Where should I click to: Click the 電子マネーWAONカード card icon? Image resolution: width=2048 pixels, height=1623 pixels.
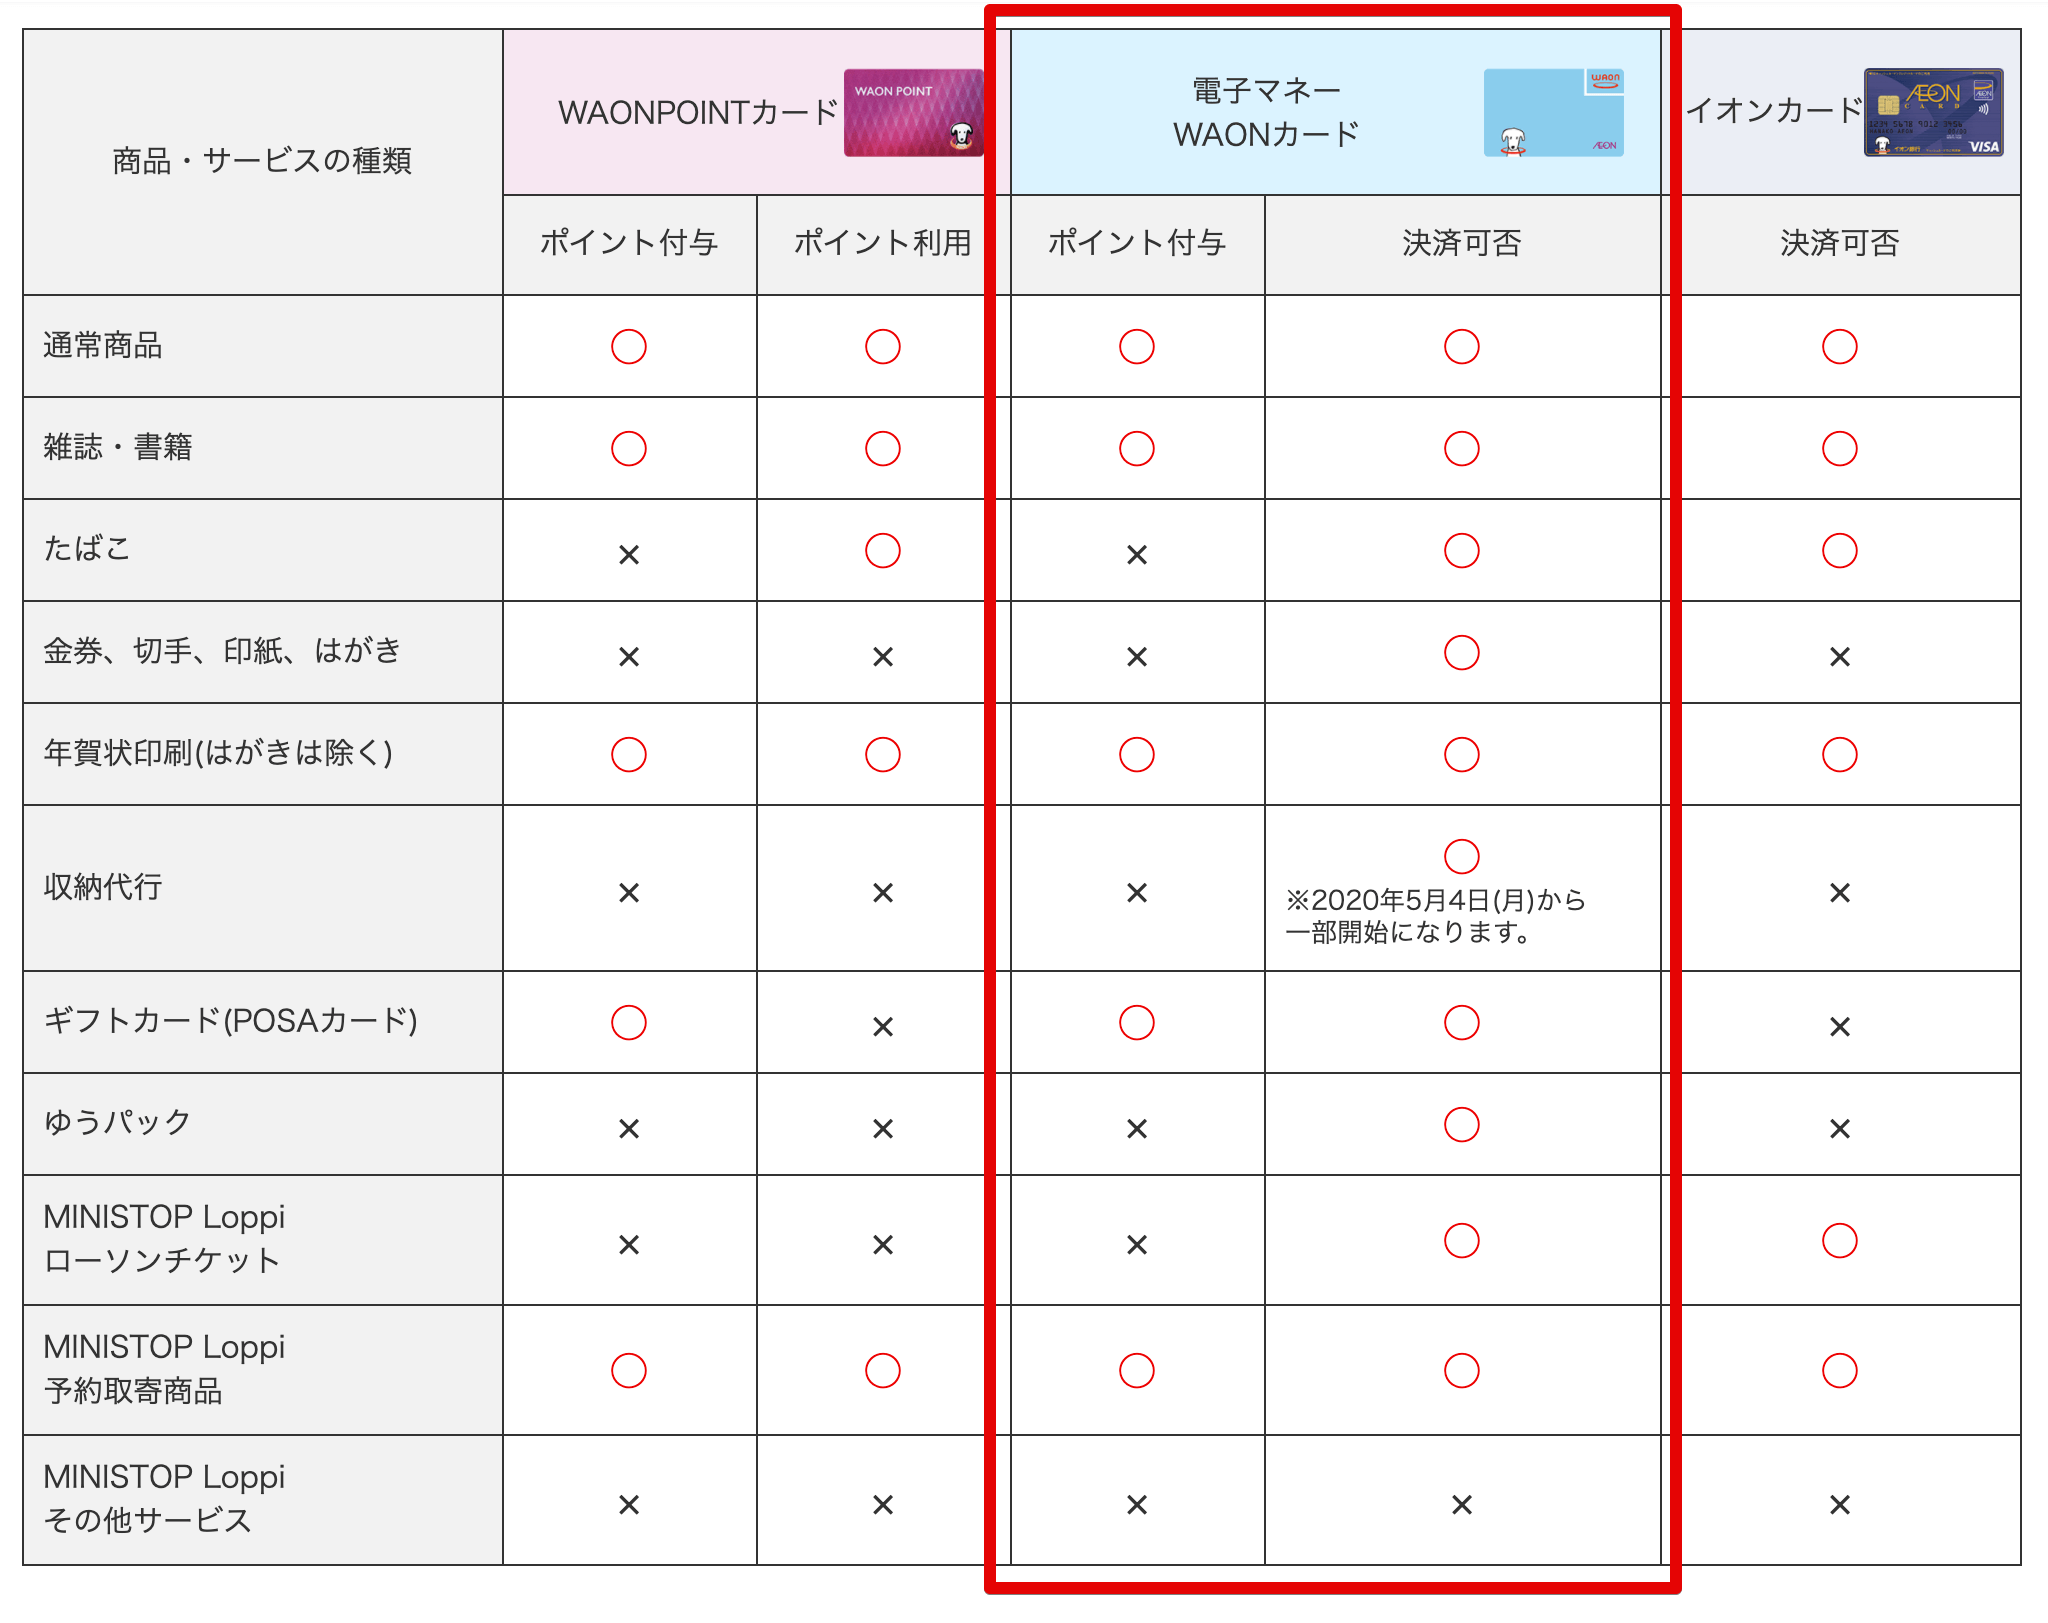pos(1546,125)
